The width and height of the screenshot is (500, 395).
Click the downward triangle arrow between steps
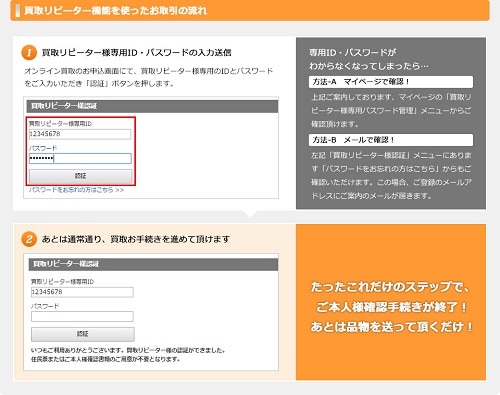[x=250, y=214]
